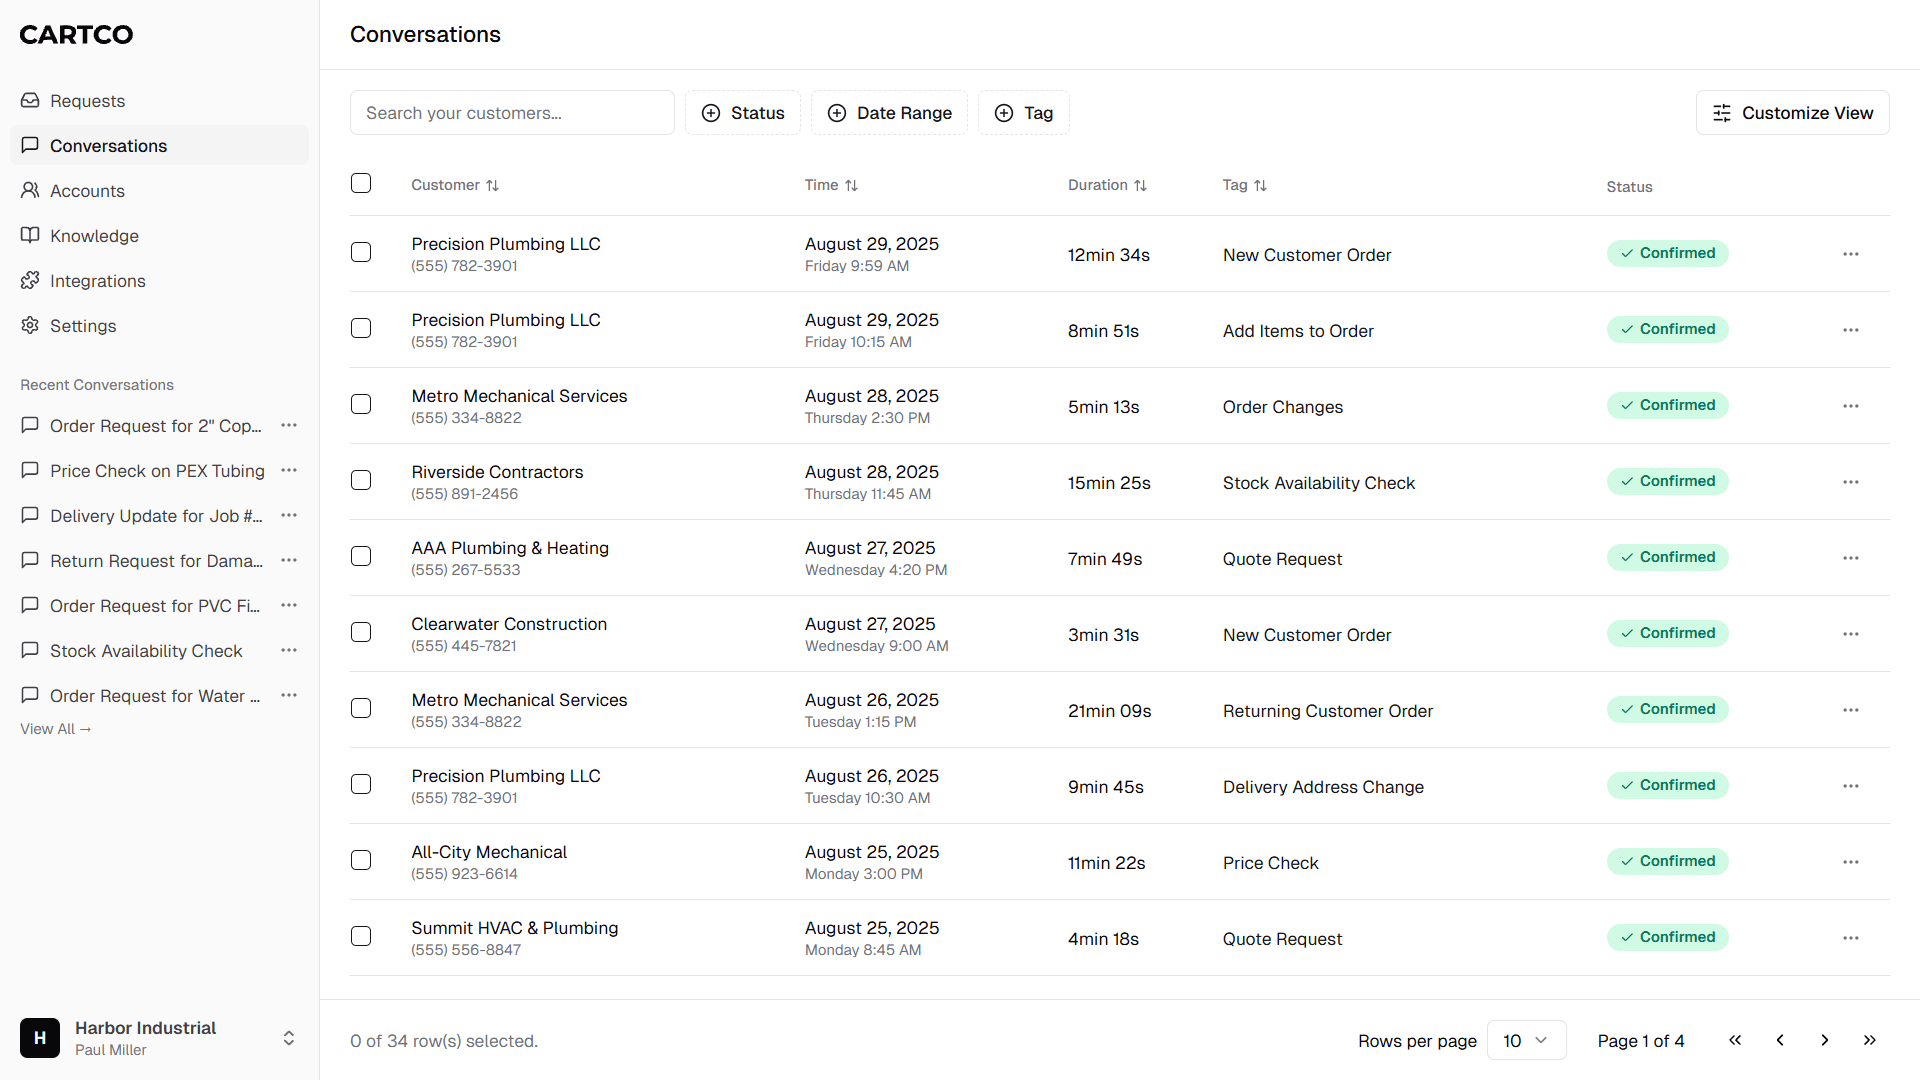Open the actions ellipsis on Riverside Contractors row
Image resolution: width=1920 pixels, height=1080 pixels.
click(1850, 482)
